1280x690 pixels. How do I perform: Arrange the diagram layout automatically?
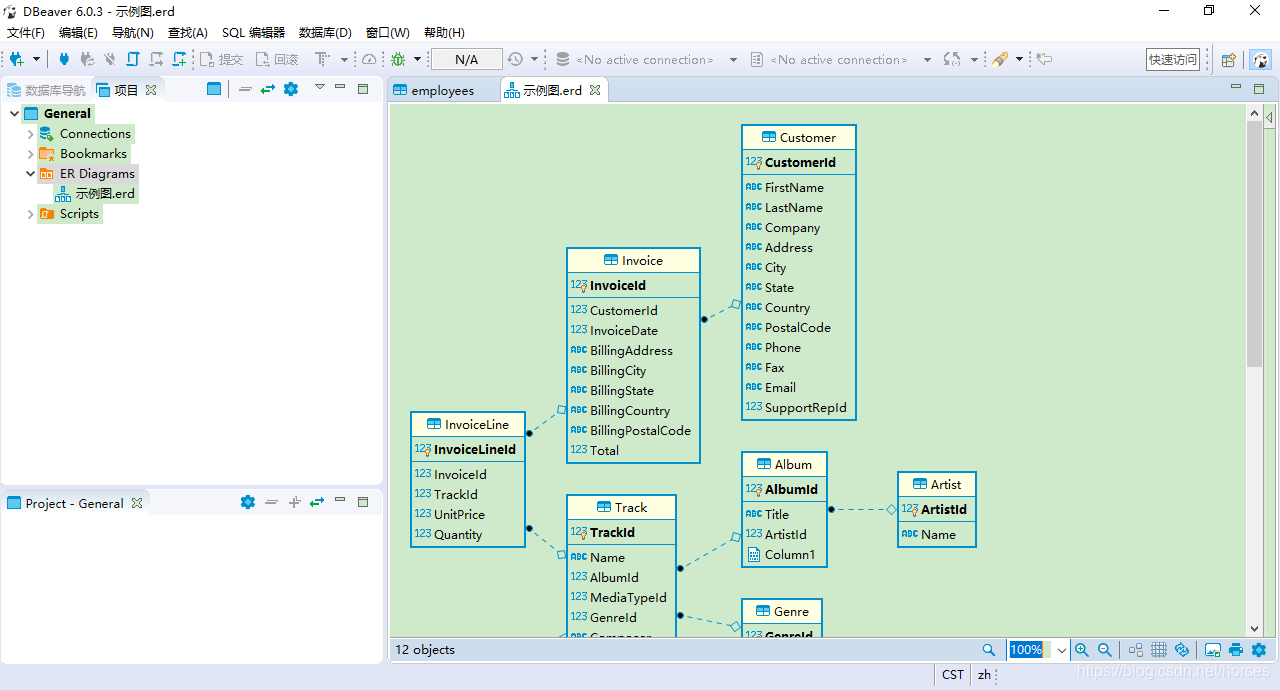point(1136,650)
